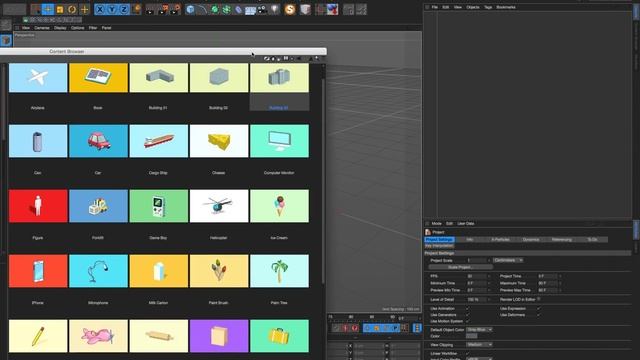Add a Cube primitive object
This screenshot has width=640, height=360.
[190, 9]
